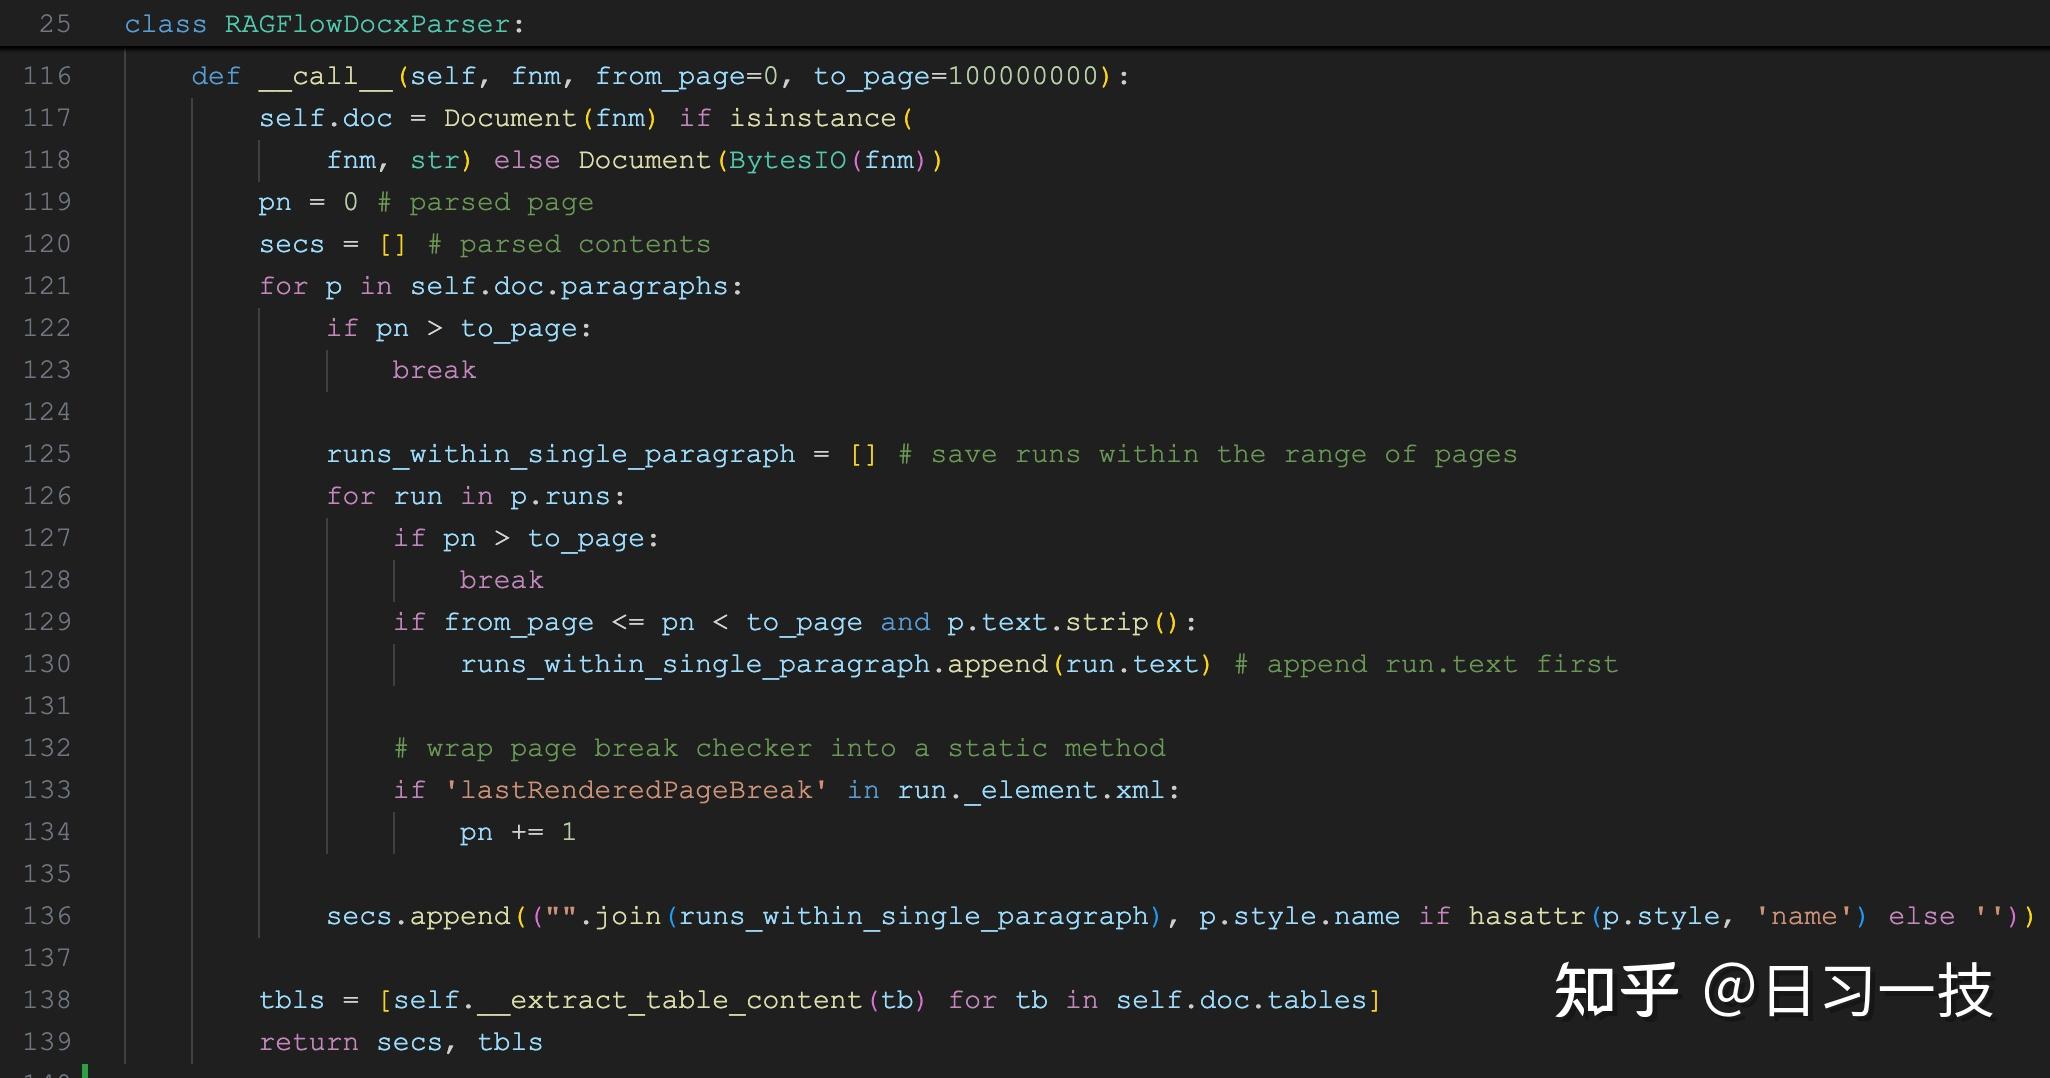Click the for keyword on line 121
This screenshot has width=2050, height=1078.
pos(283,285)
